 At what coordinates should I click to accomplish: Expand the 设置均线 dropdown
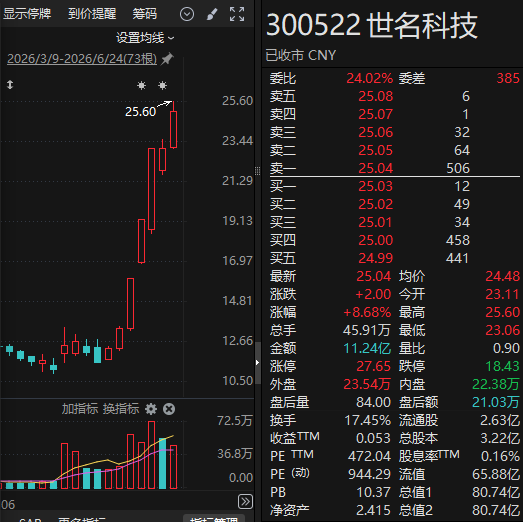tap(145, 38)
